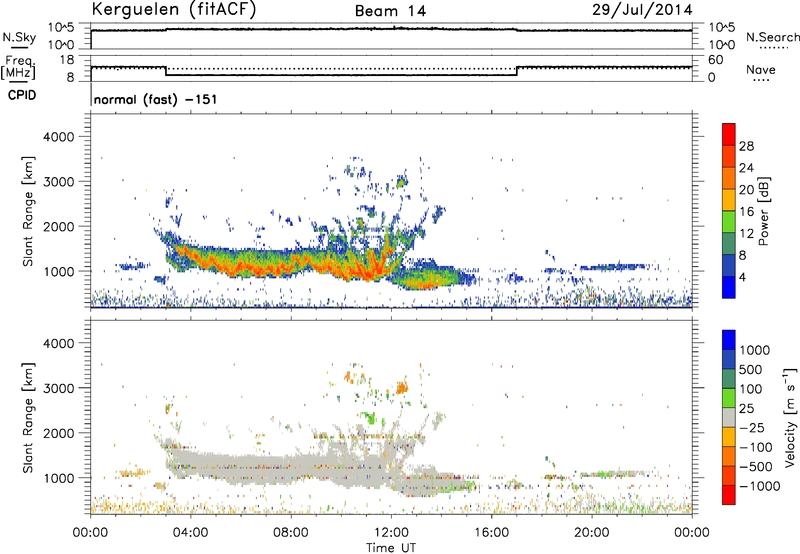The image size is (800, 554).
Task: Pick the light green segment of velocity colorbar
Action: (x=729, y=398)
